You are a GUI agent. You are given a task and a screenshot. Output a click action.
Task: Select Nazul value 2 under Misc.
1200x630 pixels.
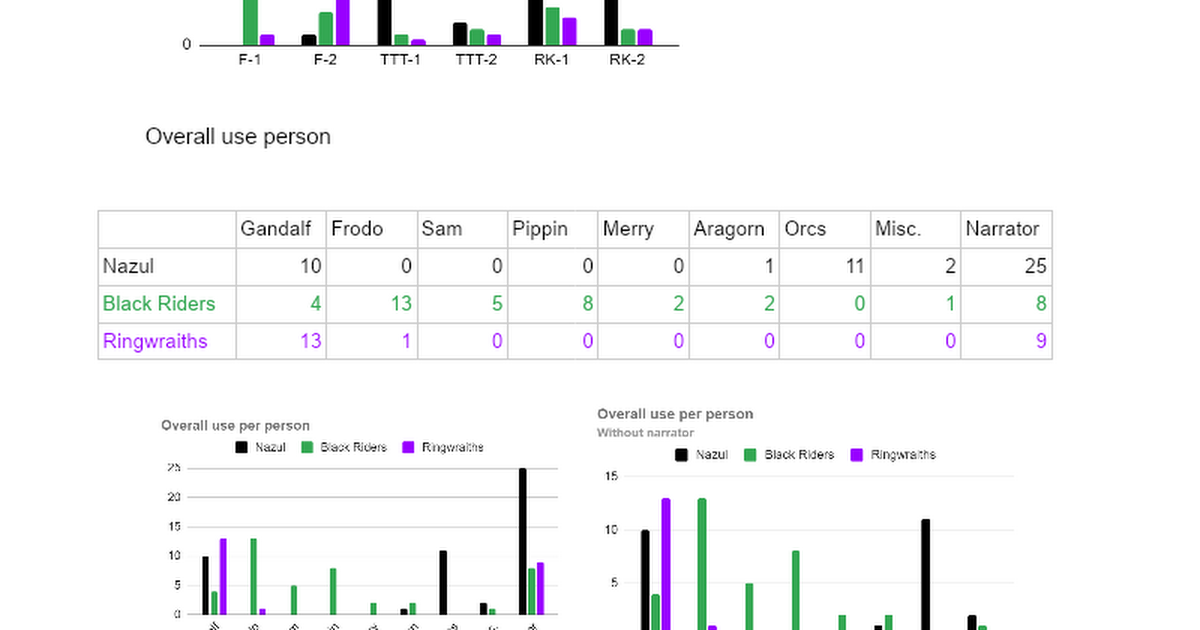click(916, 267)
